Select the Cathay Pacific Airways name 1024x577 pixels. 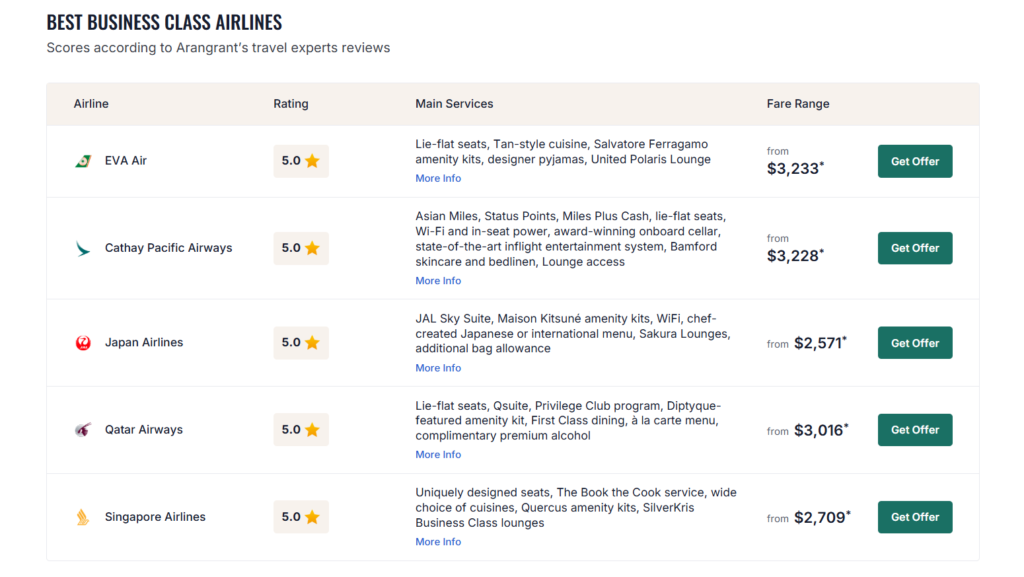pyautogui.click(x=168, y=248)
